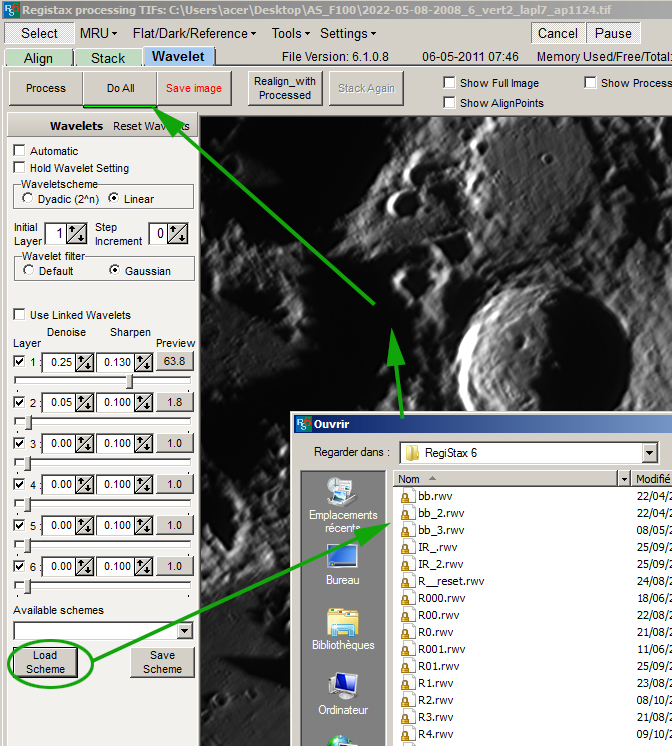Adjust layer 6 Denoise stepper
Screen dimensions: 672x746
84,567
